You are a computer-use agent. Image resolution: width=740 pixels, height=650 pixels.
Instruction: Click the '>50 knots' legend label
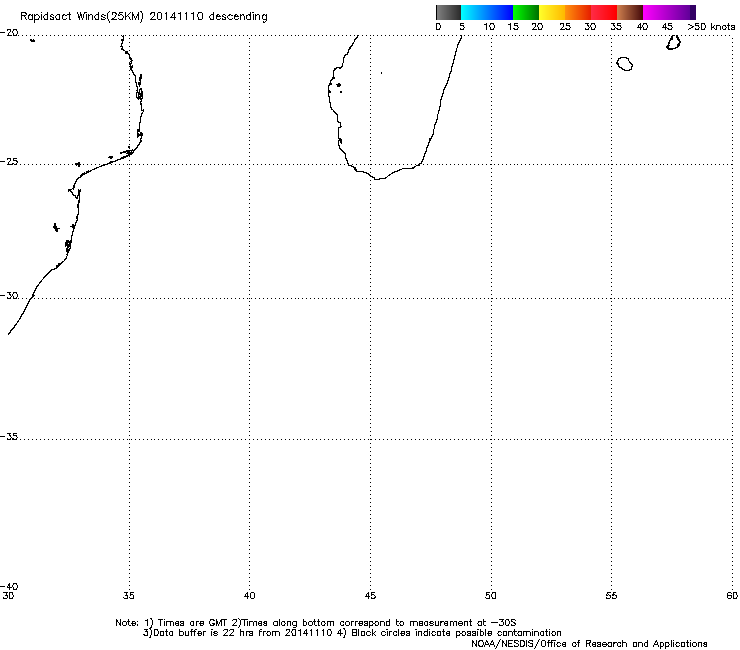pyautogui.click(x=711, y=26)
